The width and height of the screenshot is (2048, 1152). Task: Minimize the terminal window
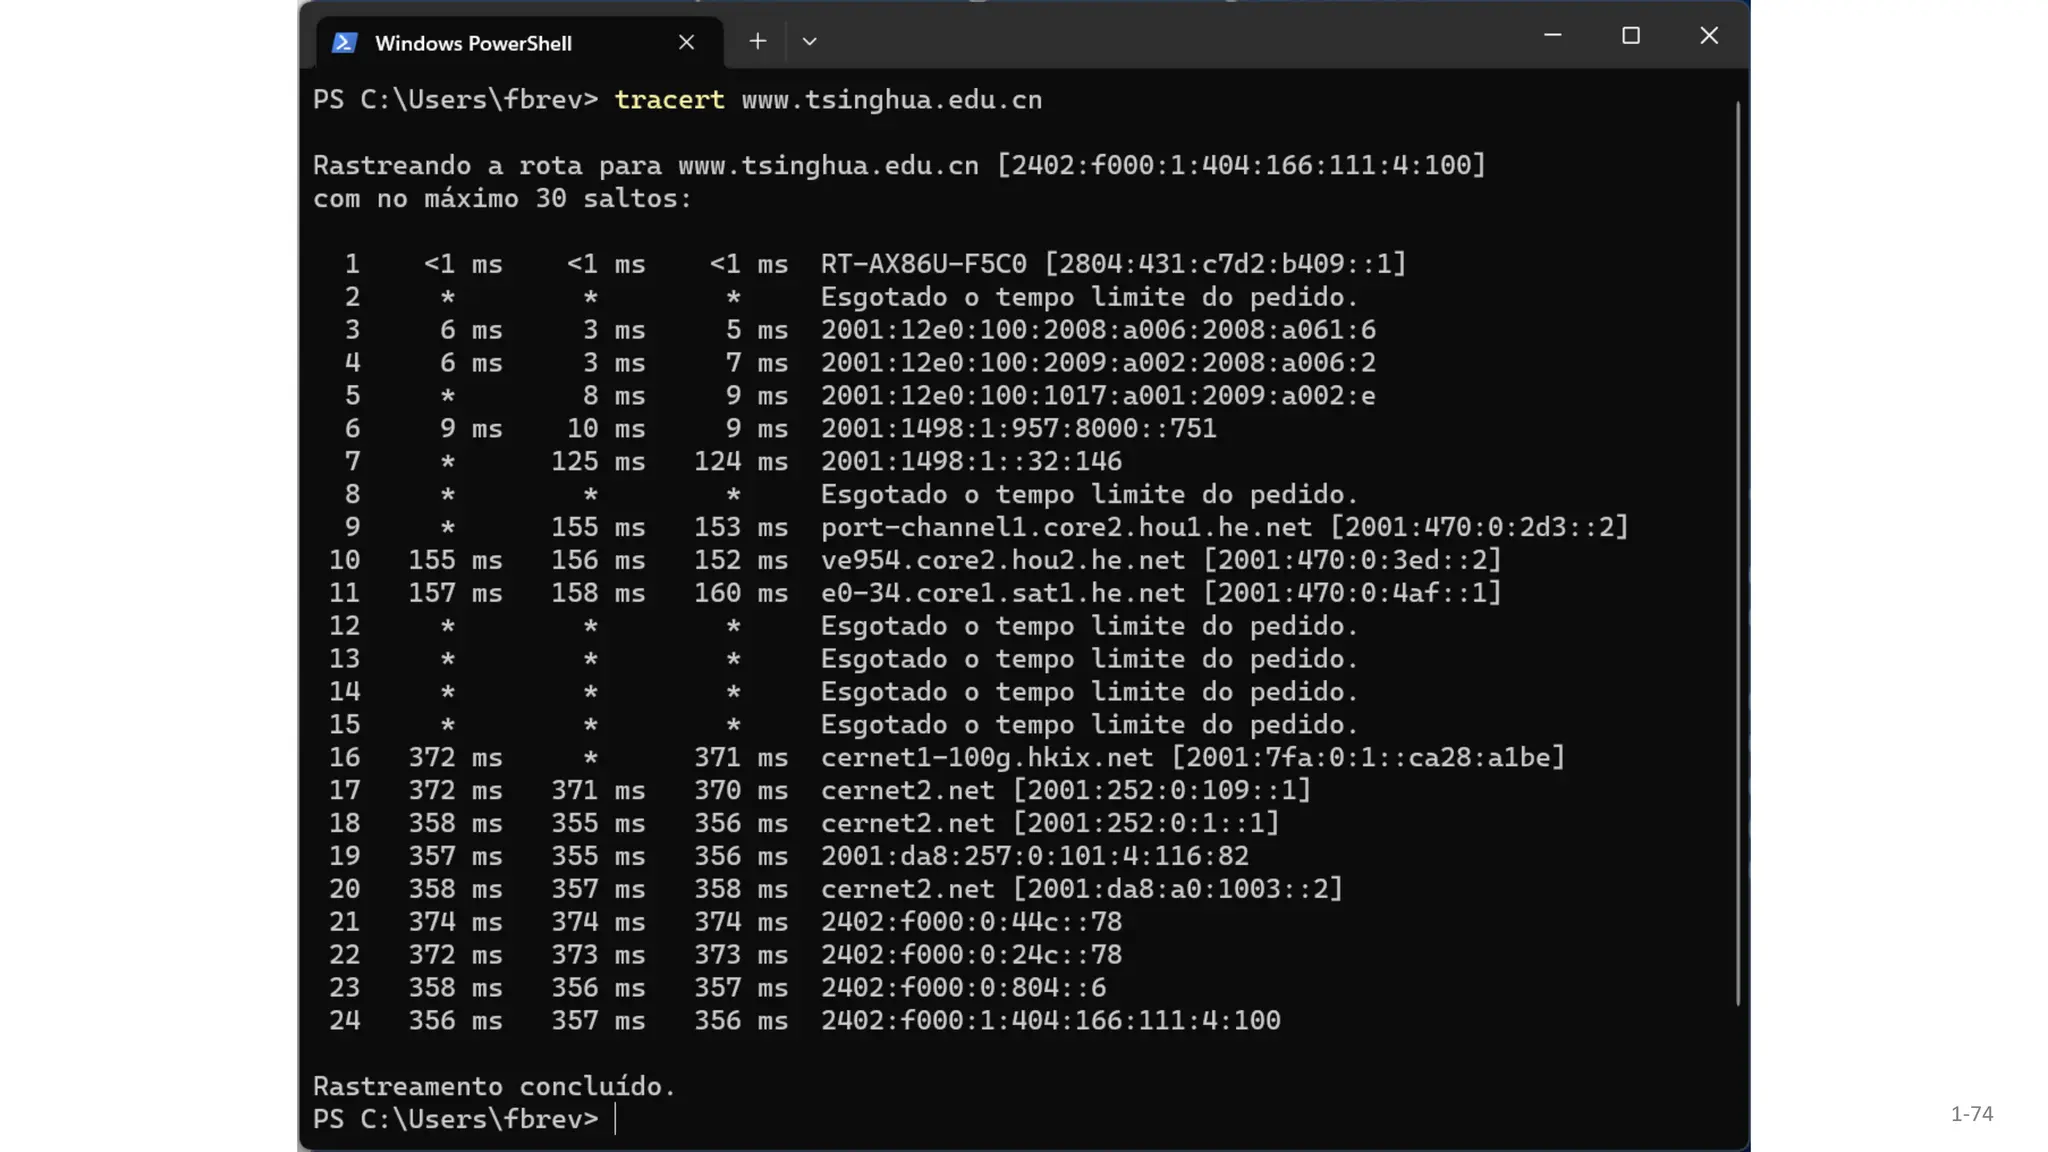tap(1553, 36)
